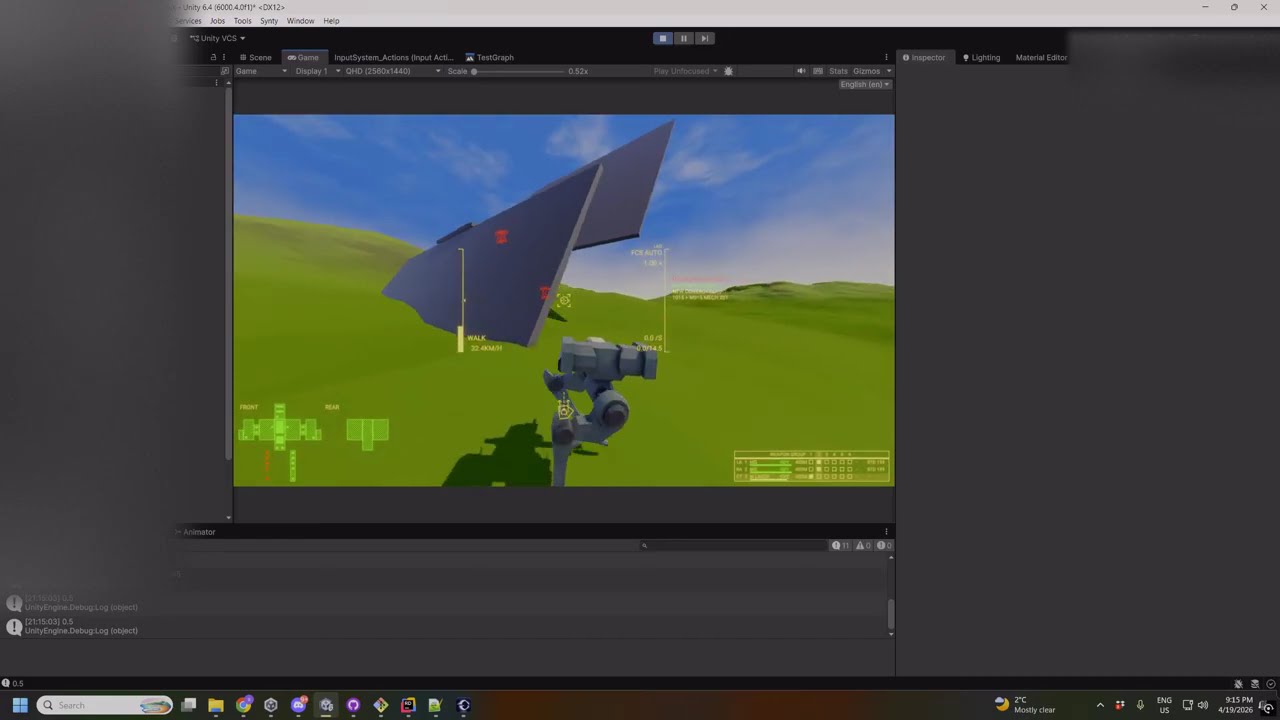Open Task View on taskbar
Screen dimensions: 1280x720
[x=188, y=705]
